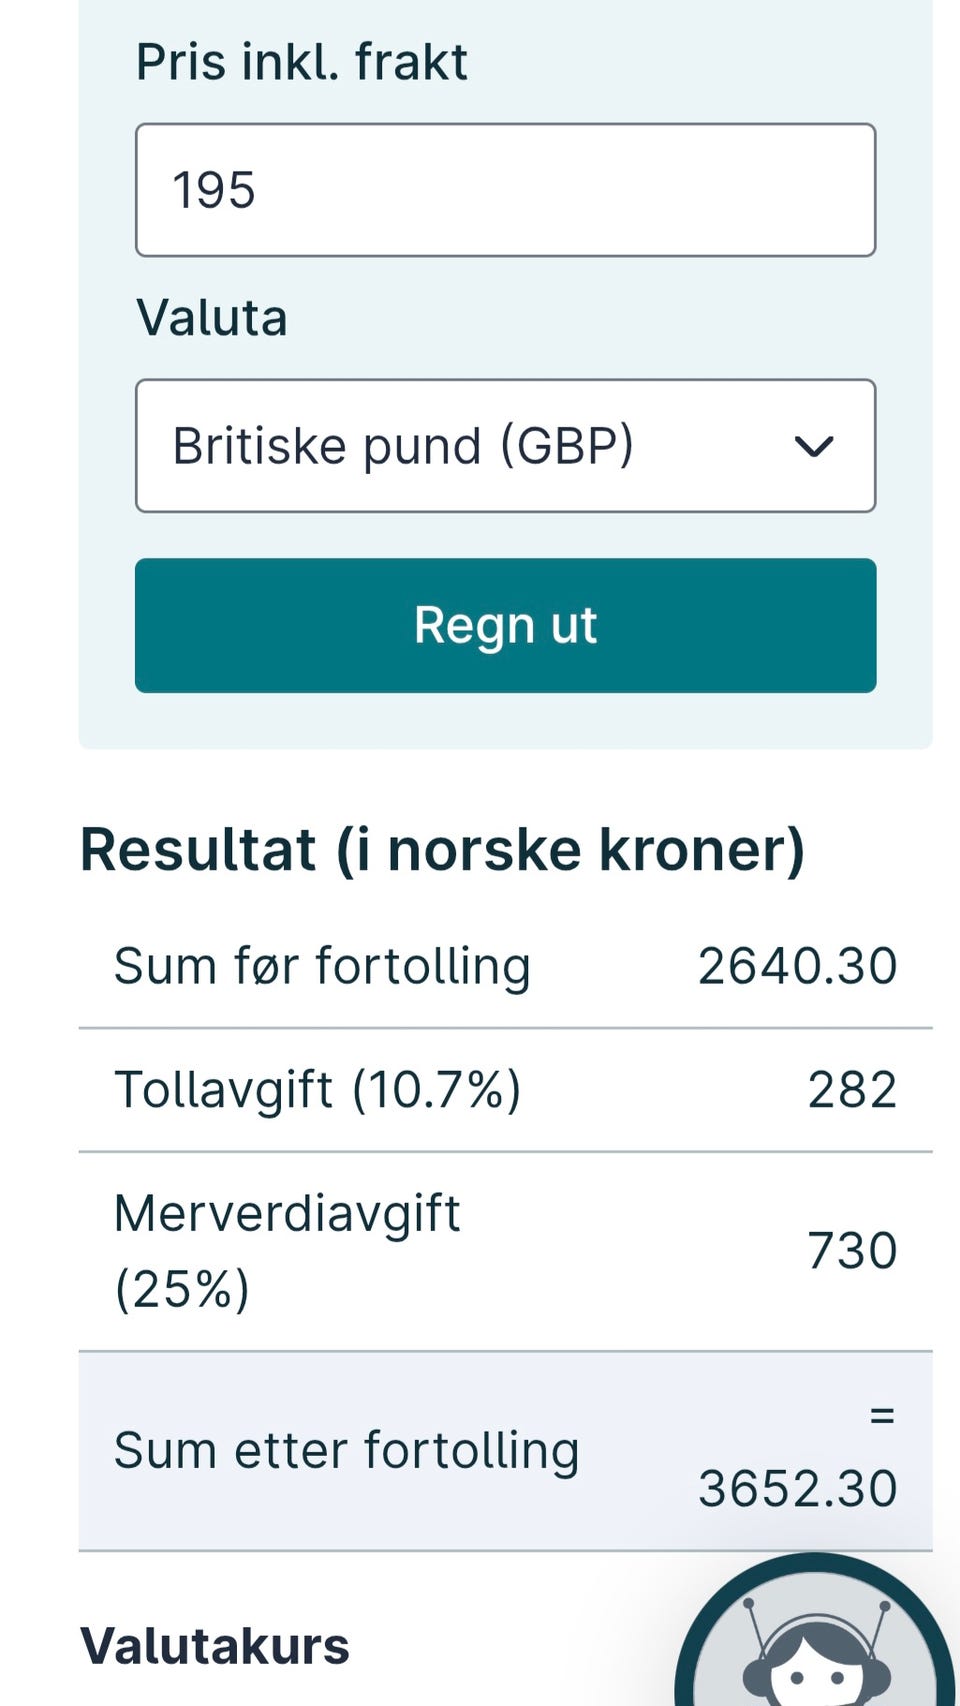Click the Merverdiavgift (25%) row label
This screenshot has height=1706, width=960.
[287, 1250]
